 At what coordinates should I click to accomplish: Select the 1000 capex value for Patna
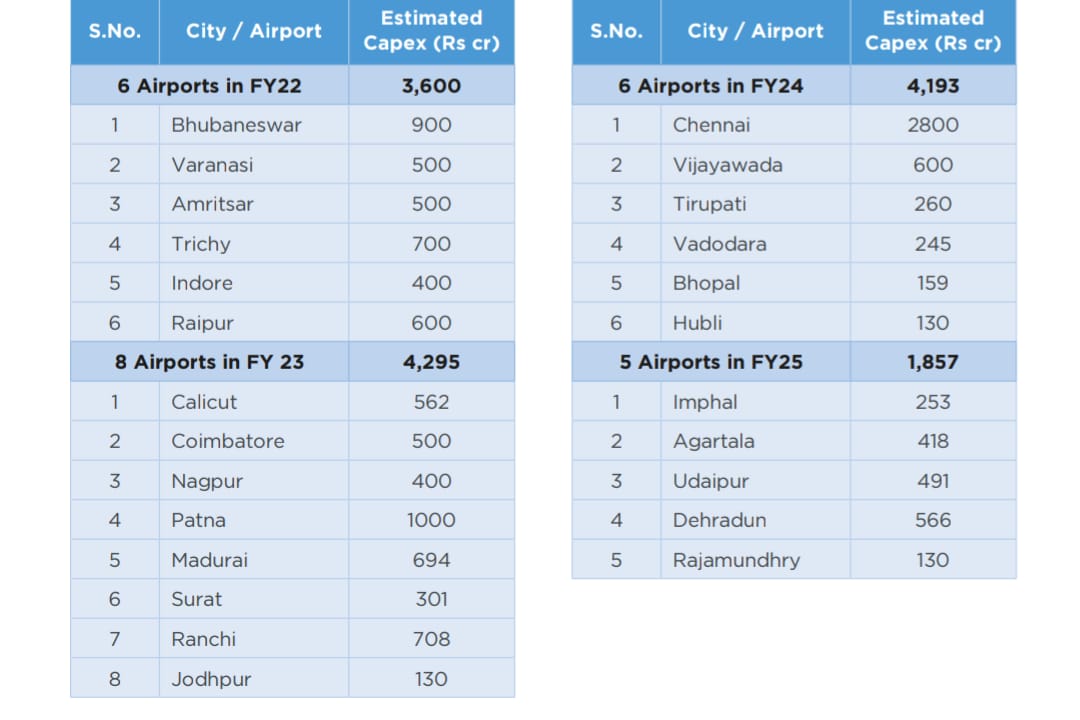pos(431,520)
